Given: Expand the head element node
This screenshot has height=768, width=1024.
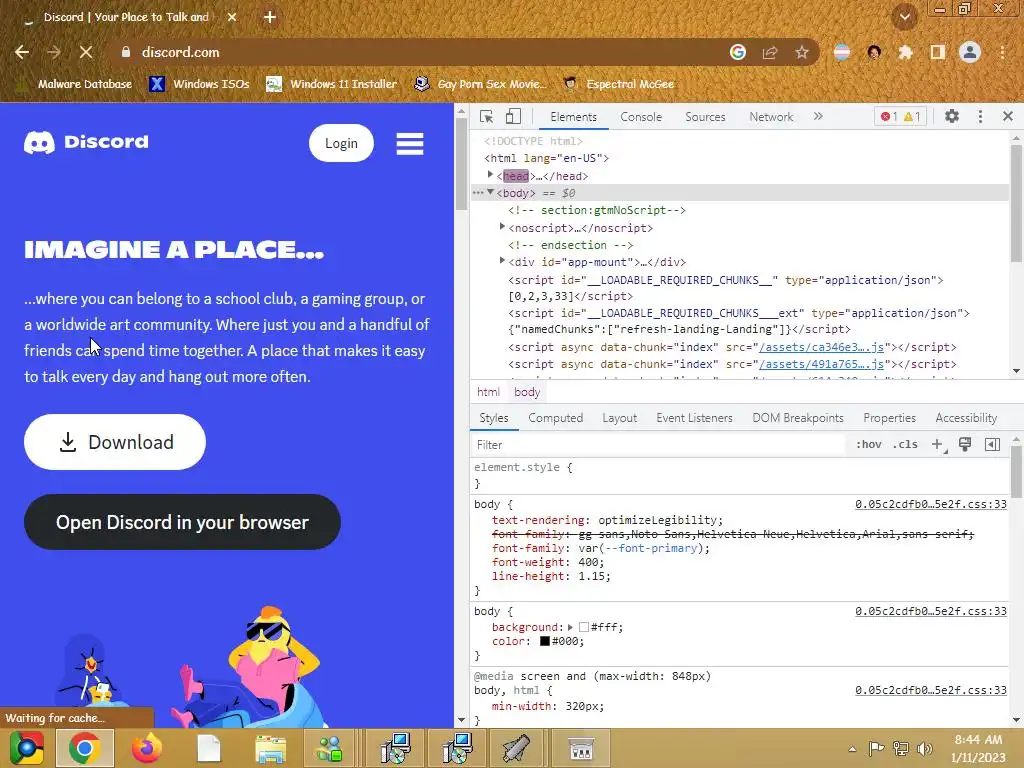Looking at the screenshot, I should click(x=490, y=175).
